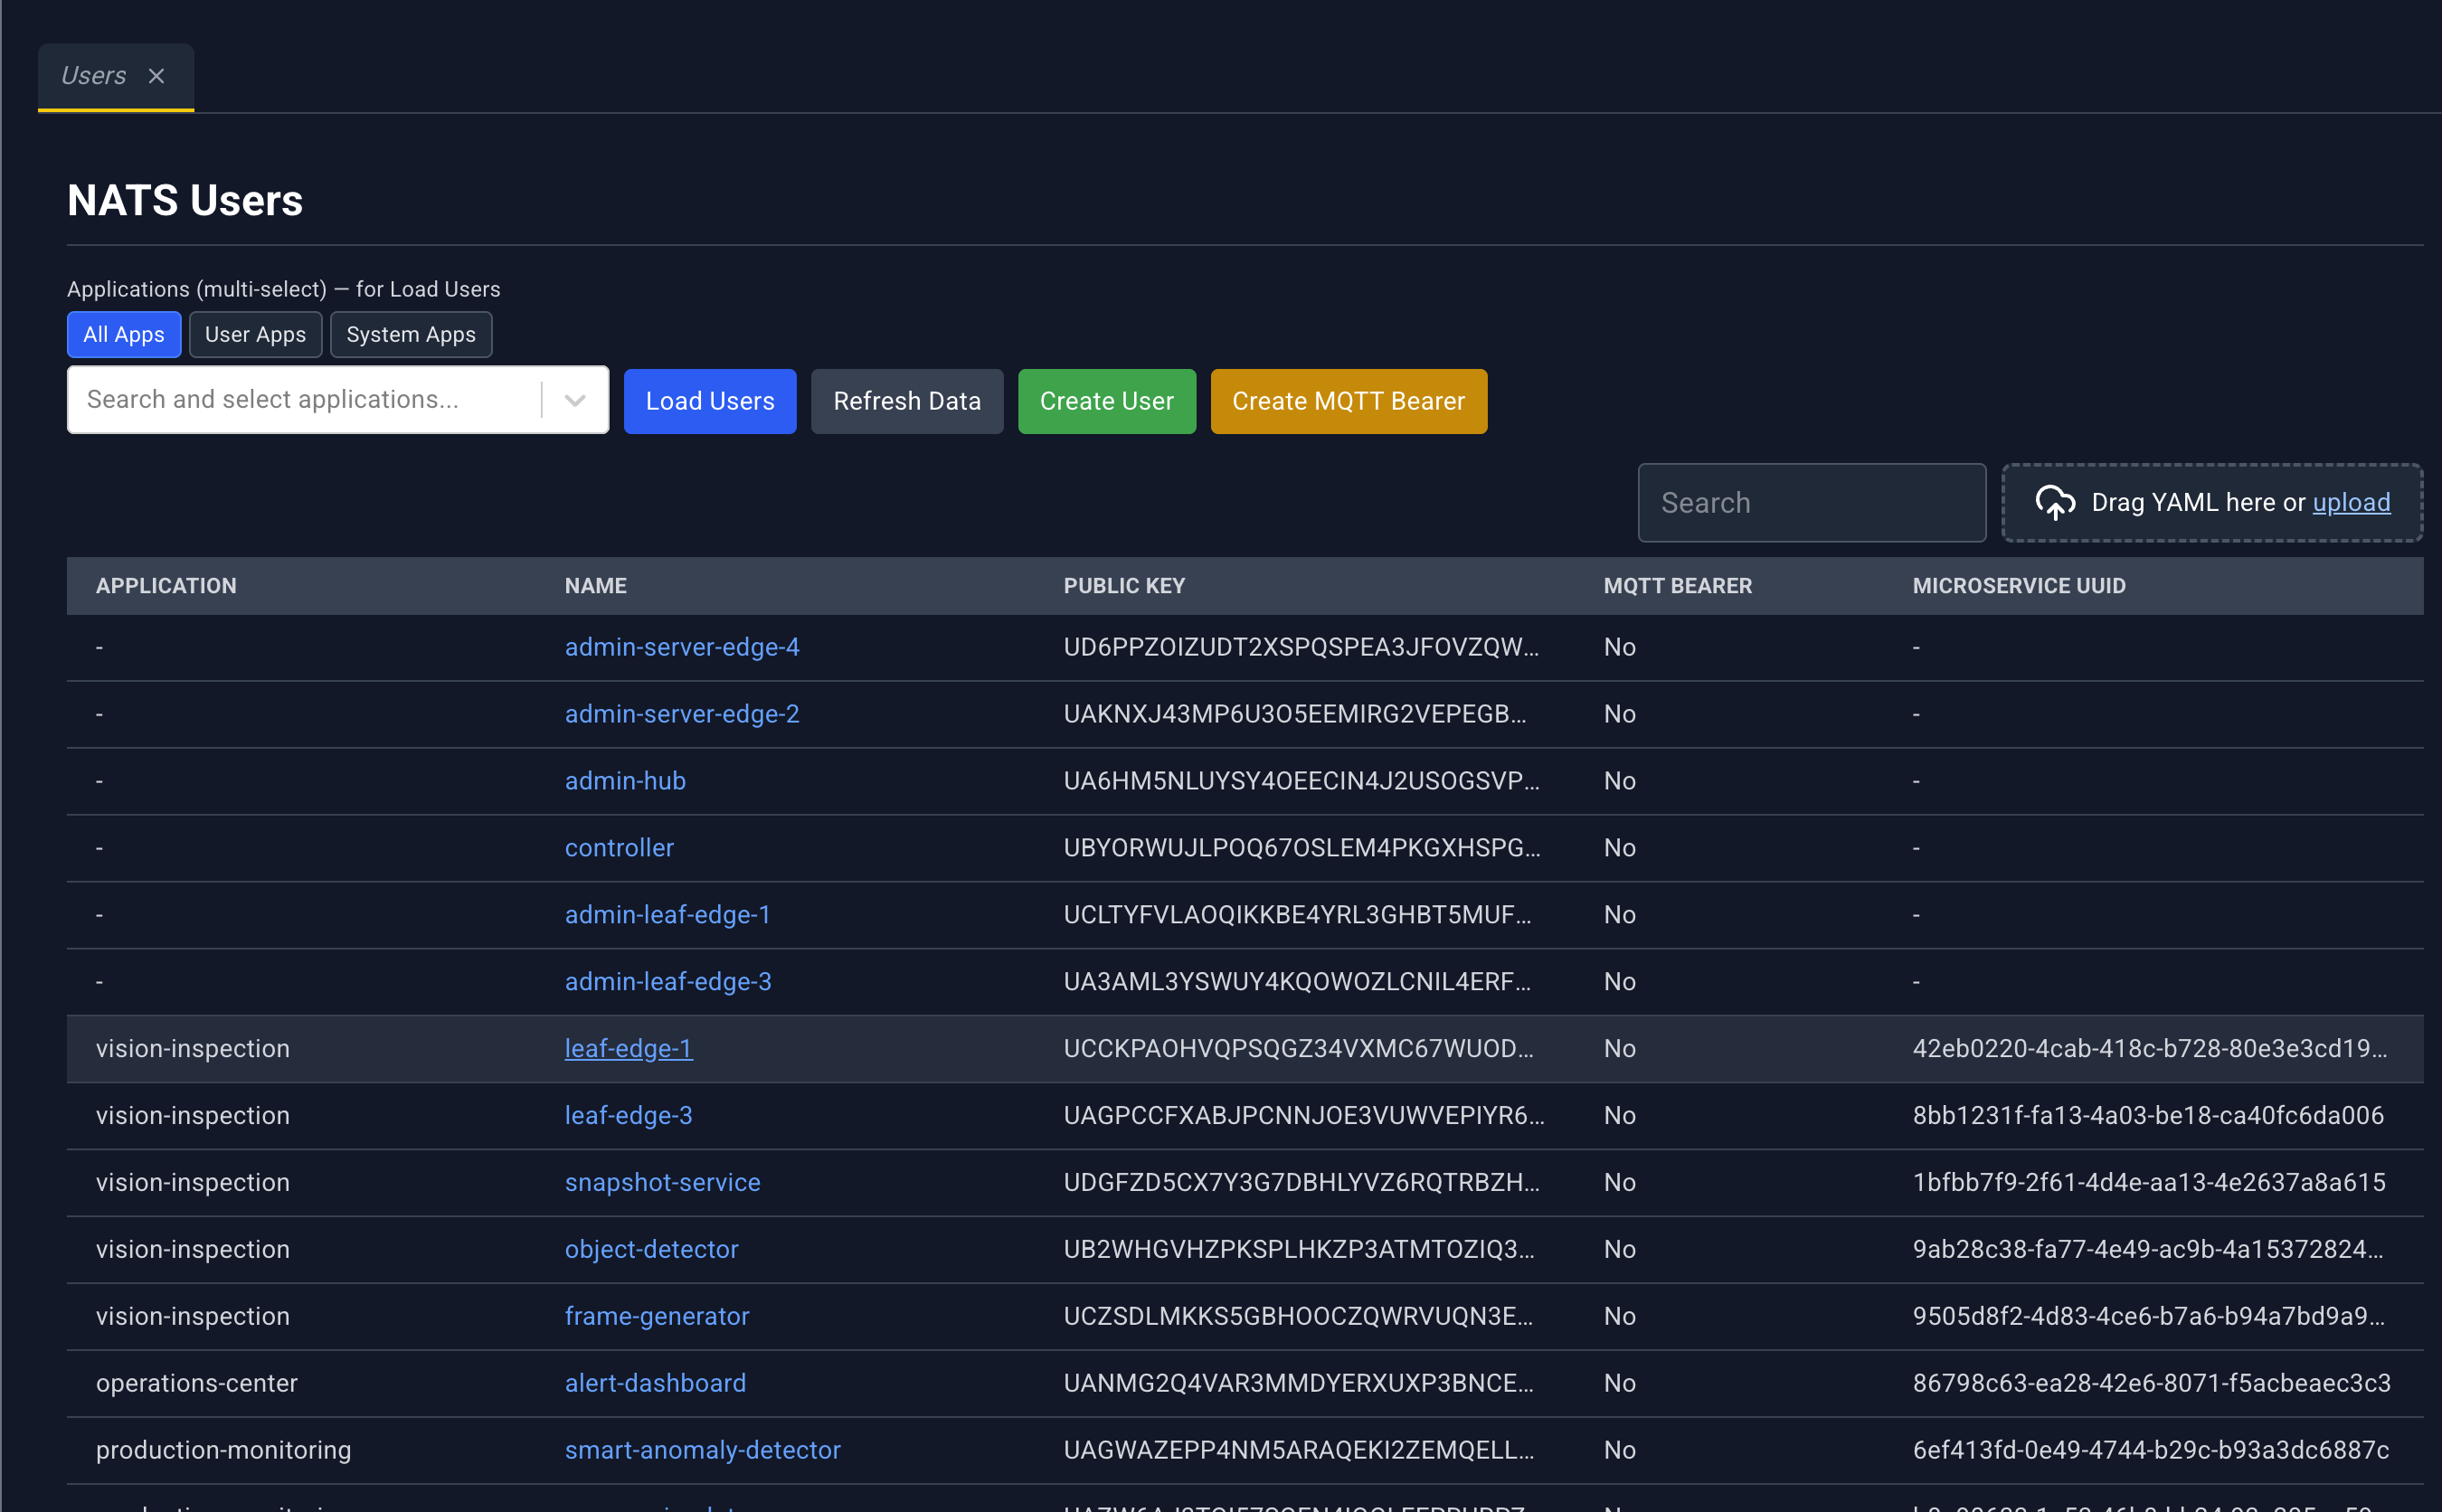Click UUID 86798c63-ea28-42e6-8071-f5acbeaec3c3

click(2152, 1384)
